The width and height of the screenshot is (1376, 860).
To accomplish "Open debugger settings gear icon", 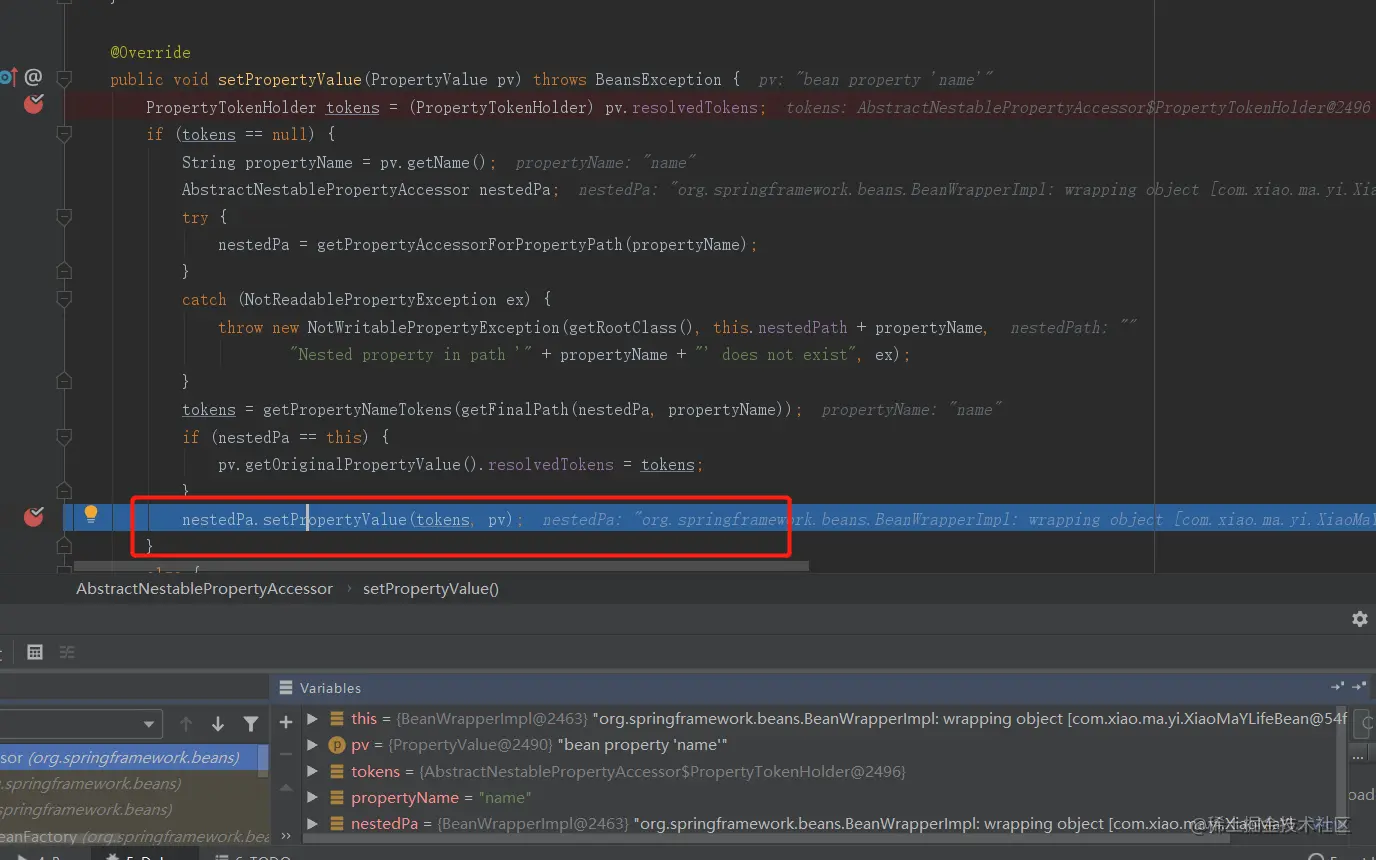I will pos(1360,619).
